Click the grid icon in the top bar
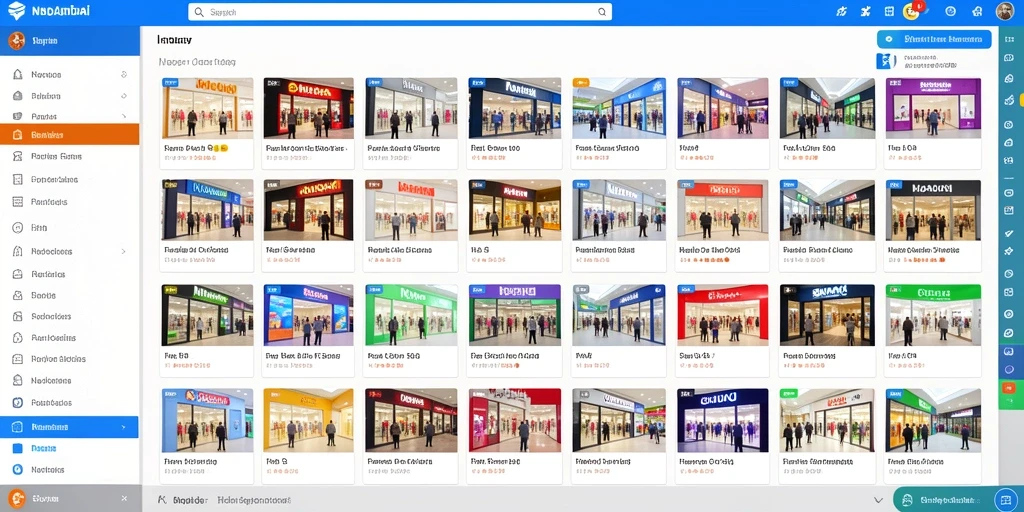Image resolution: width=1024 pixels, height=512 pixels. 889,11
